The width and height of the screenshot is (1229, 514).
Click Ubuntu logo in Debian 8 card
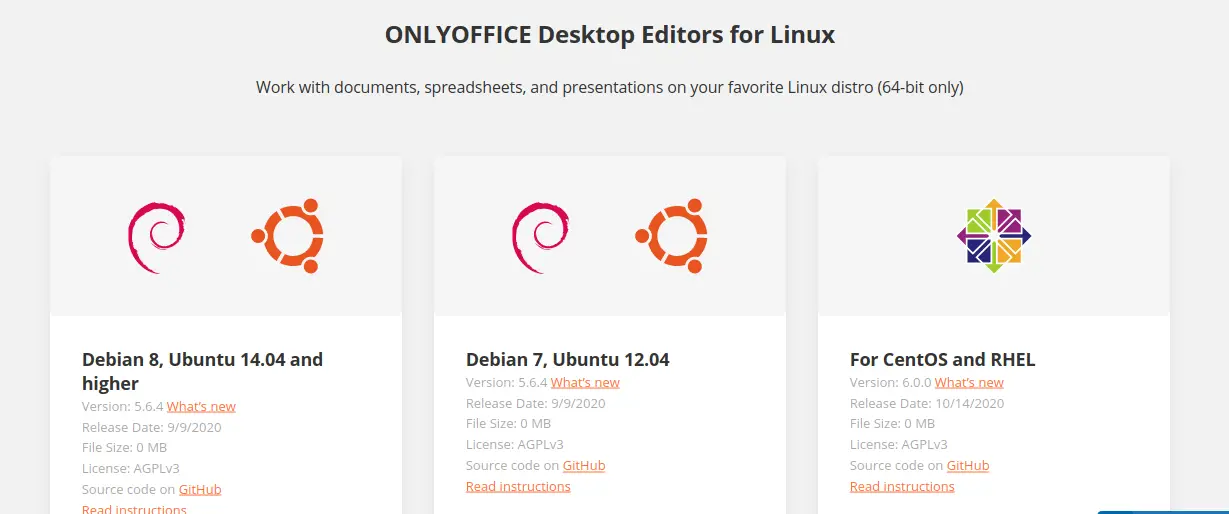tap(287, 236)
